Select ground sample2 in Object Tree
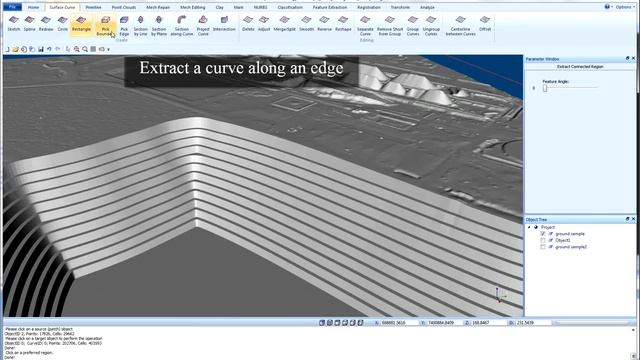 (x=571, y=247)
